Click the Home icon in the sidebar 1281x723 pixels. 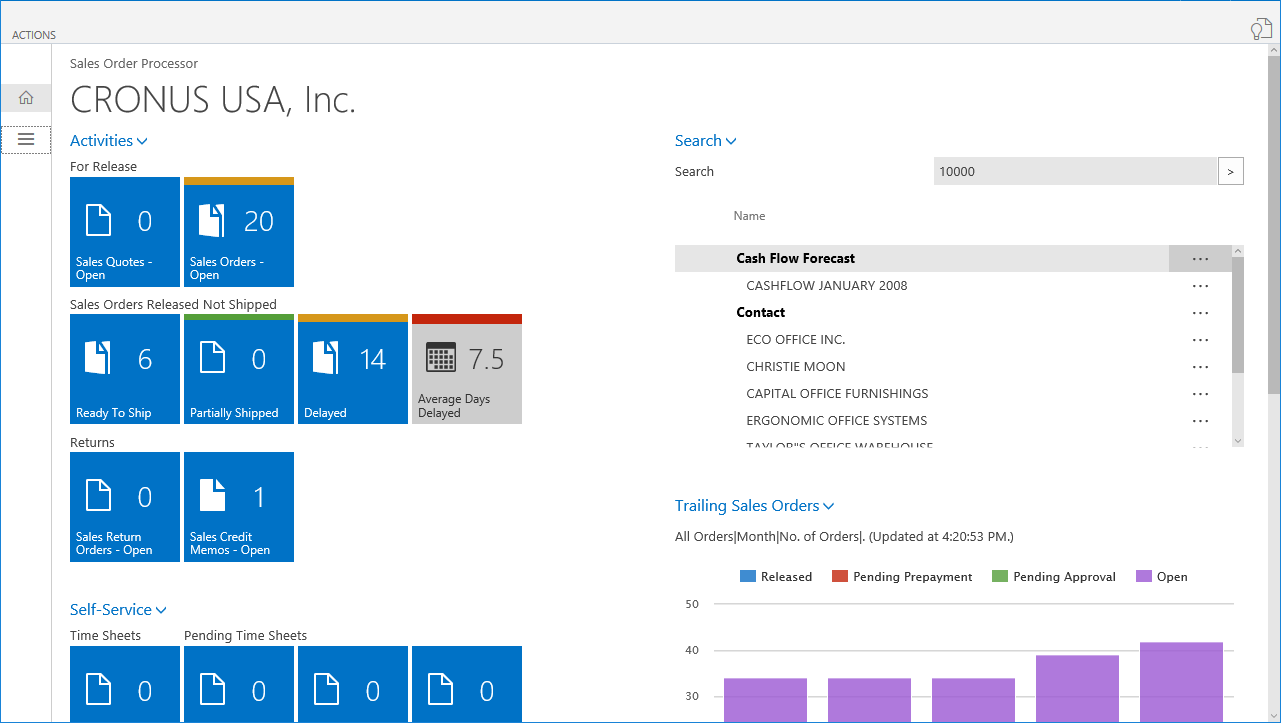coord(26,98)
